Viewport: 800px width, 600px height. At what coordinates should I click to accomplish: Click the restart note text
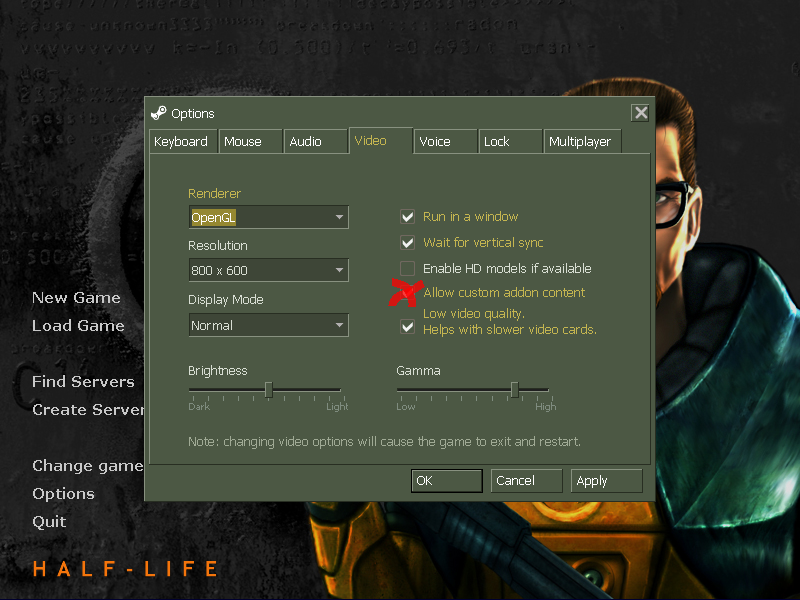(384, 441)
